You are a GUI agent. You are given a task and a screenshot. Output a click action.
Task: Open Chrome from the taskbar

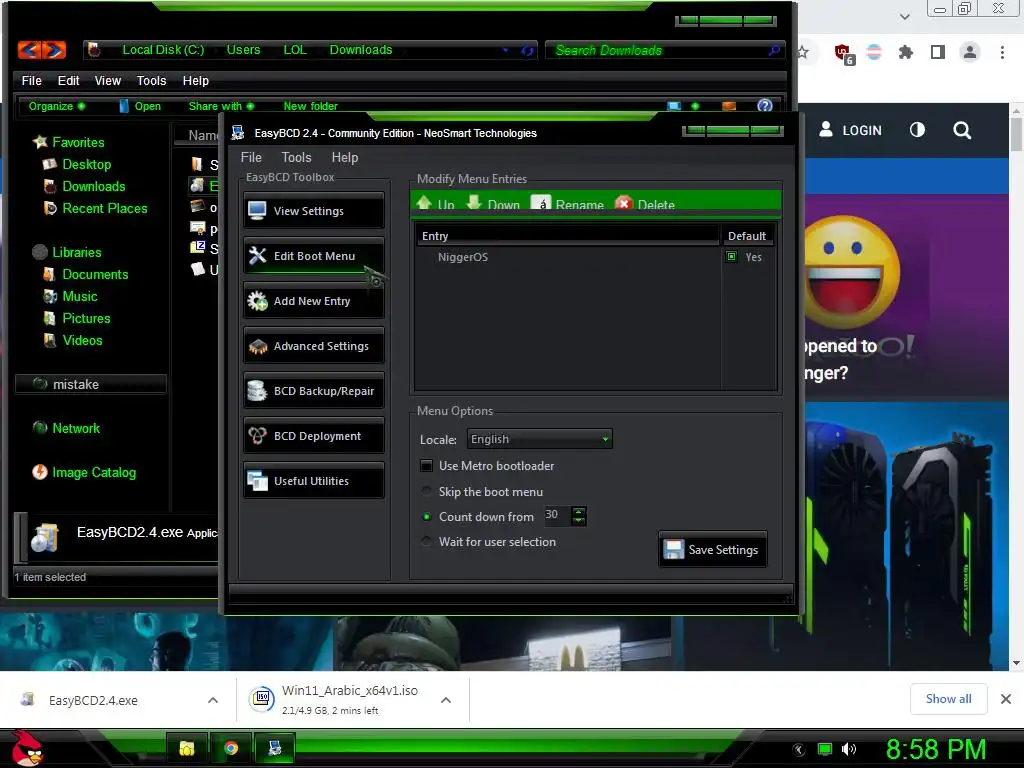point(231,748)
